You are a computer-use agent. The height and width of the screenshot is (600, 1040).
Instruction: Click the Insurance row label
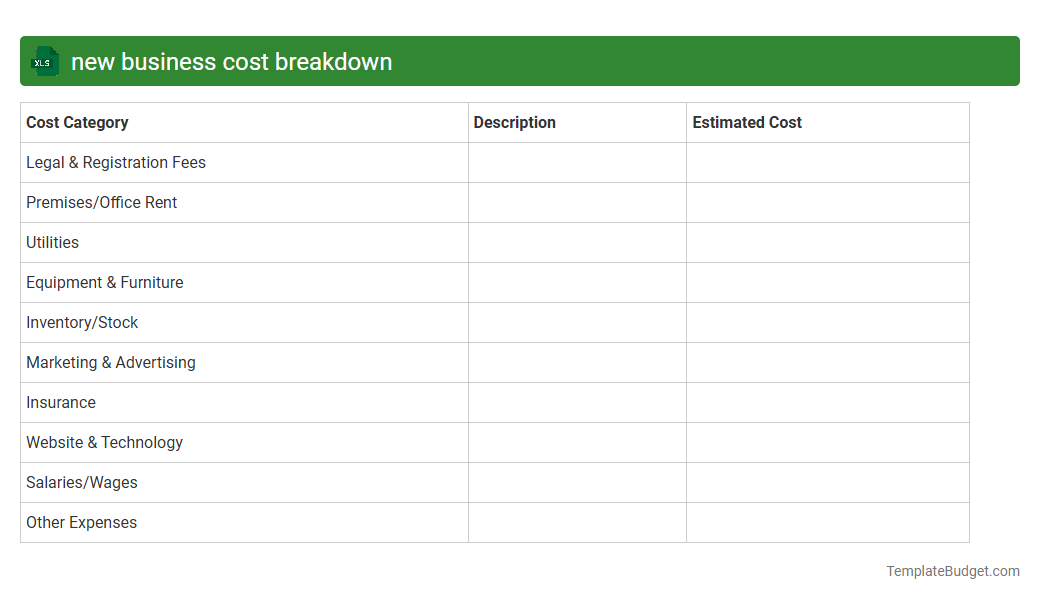pyautogui.click(x=61, y=402)
